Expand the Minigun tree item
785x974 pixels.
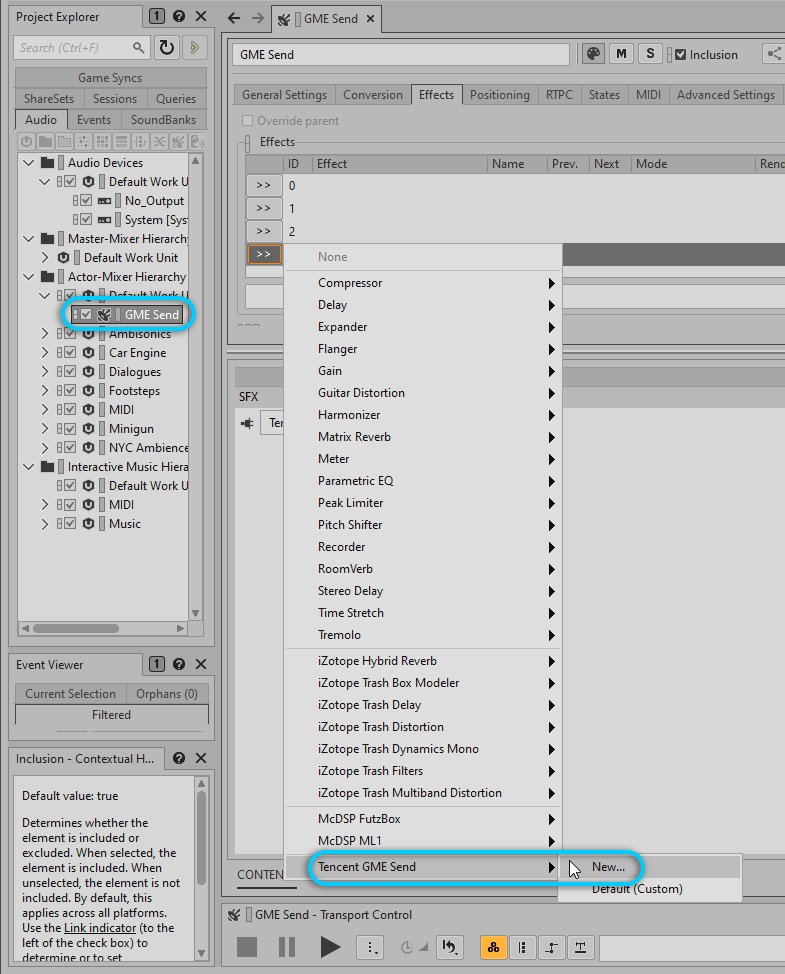click(x=44, y=429)
